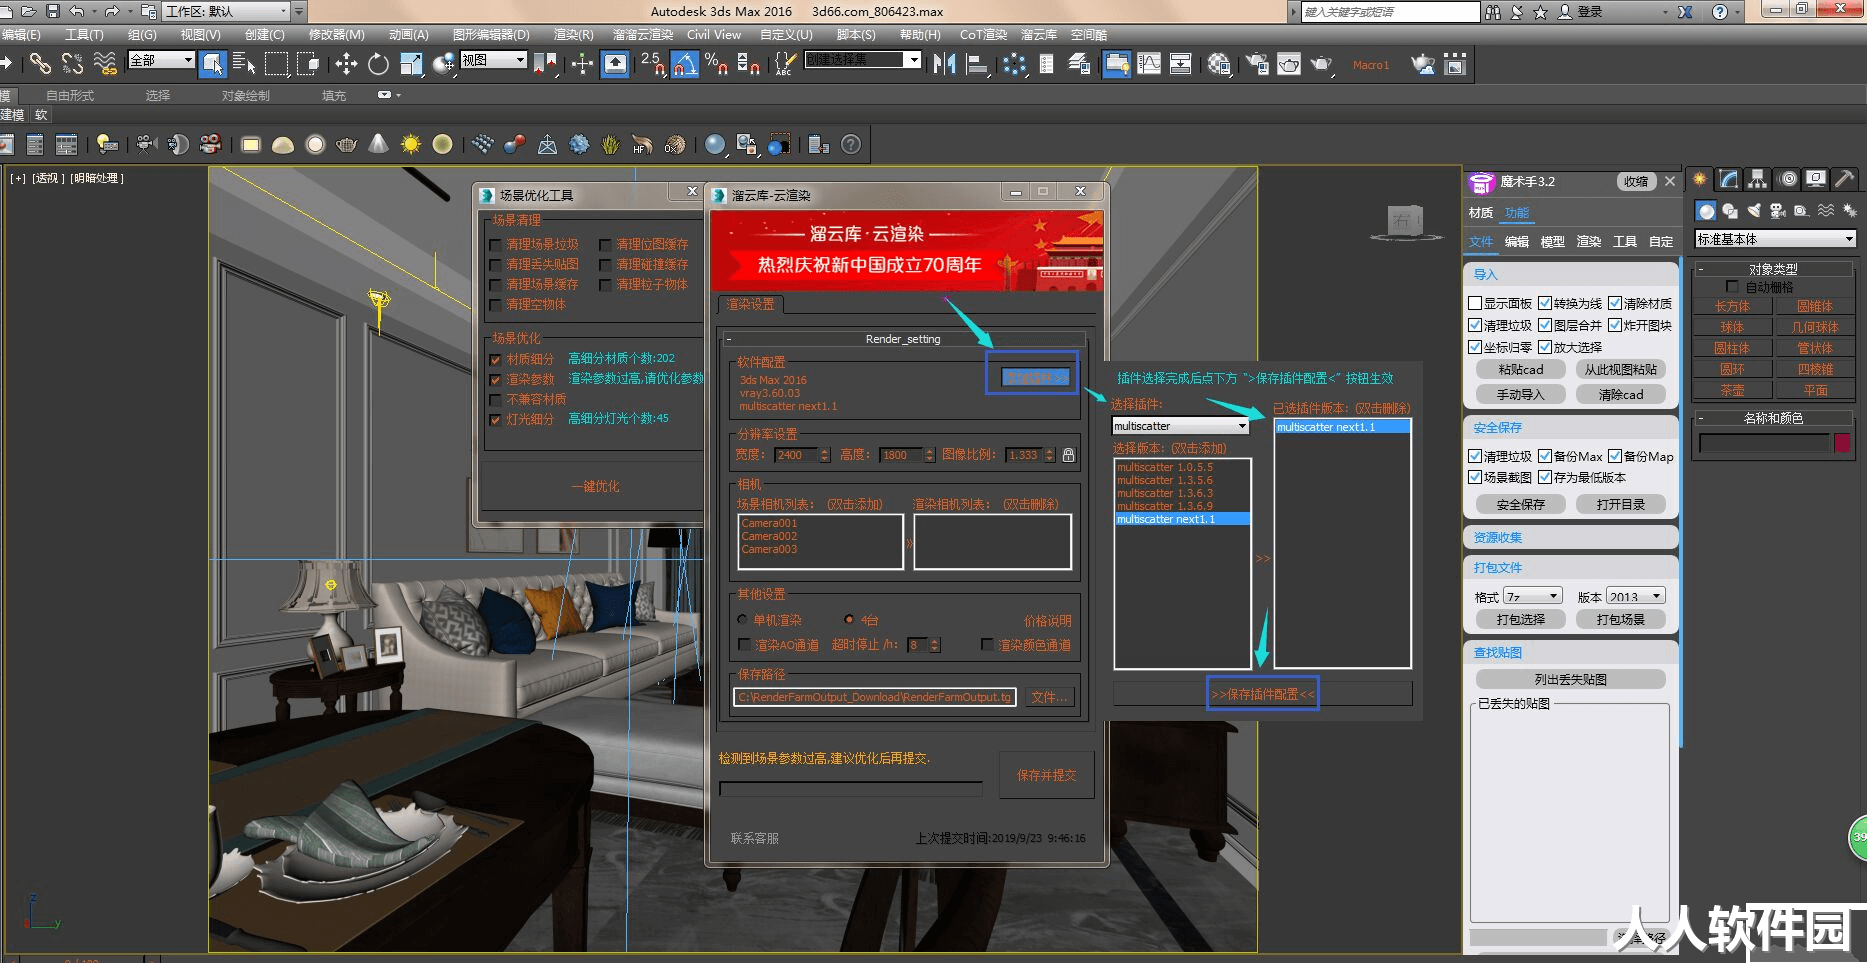The width and height of the screenshot is (1867, 963).
Task: Activate the Select Object tool
Action: pos(213,64)
